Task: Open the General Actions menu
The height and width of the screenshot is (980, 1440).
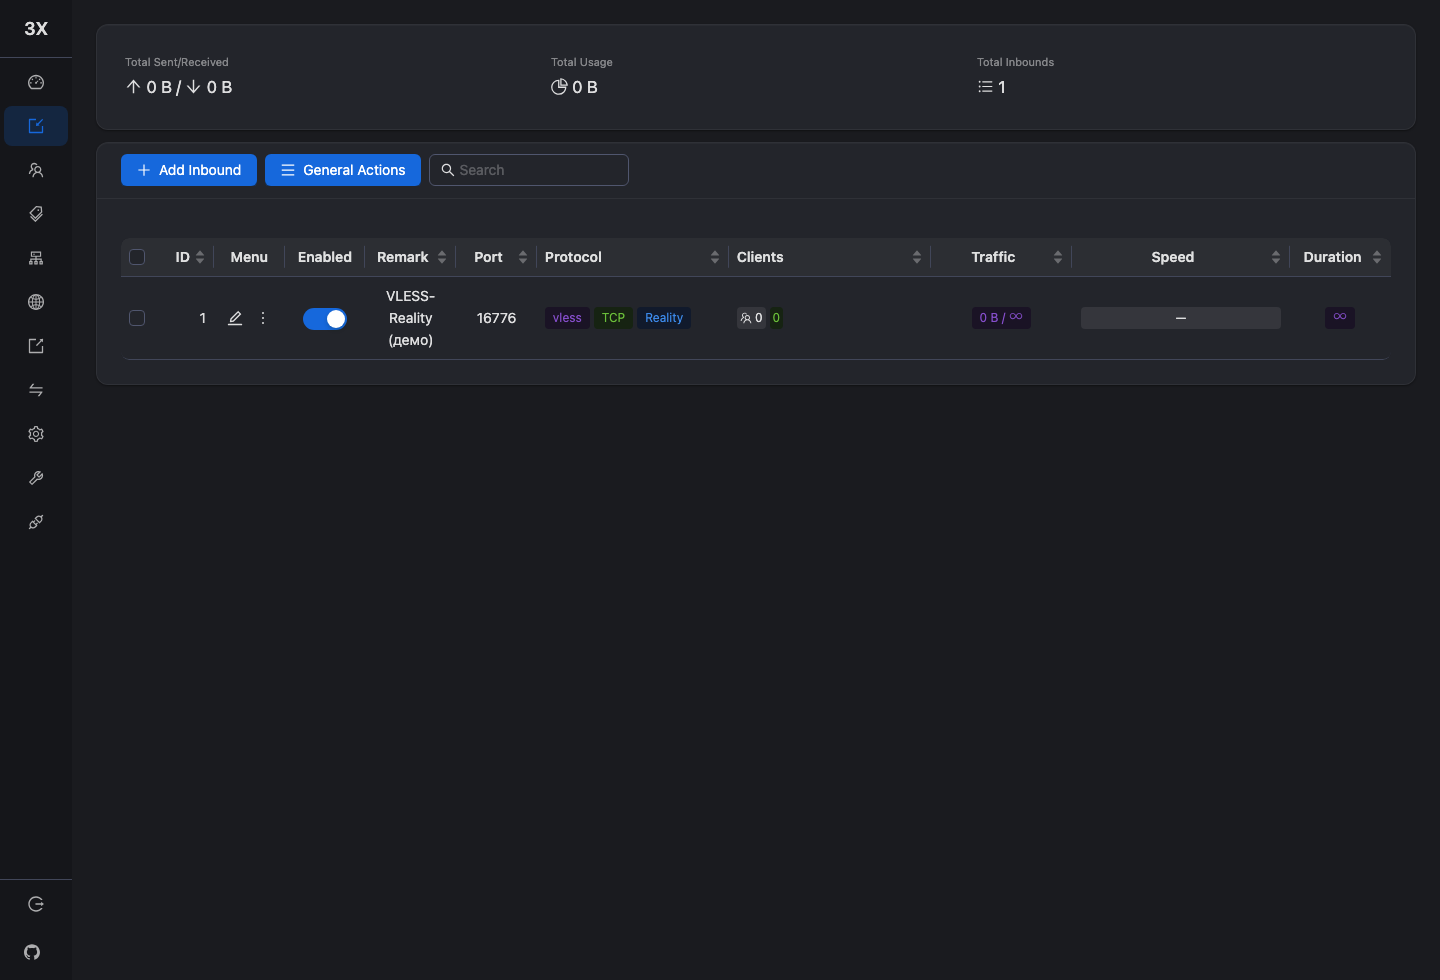Action: tap(343, 170)
